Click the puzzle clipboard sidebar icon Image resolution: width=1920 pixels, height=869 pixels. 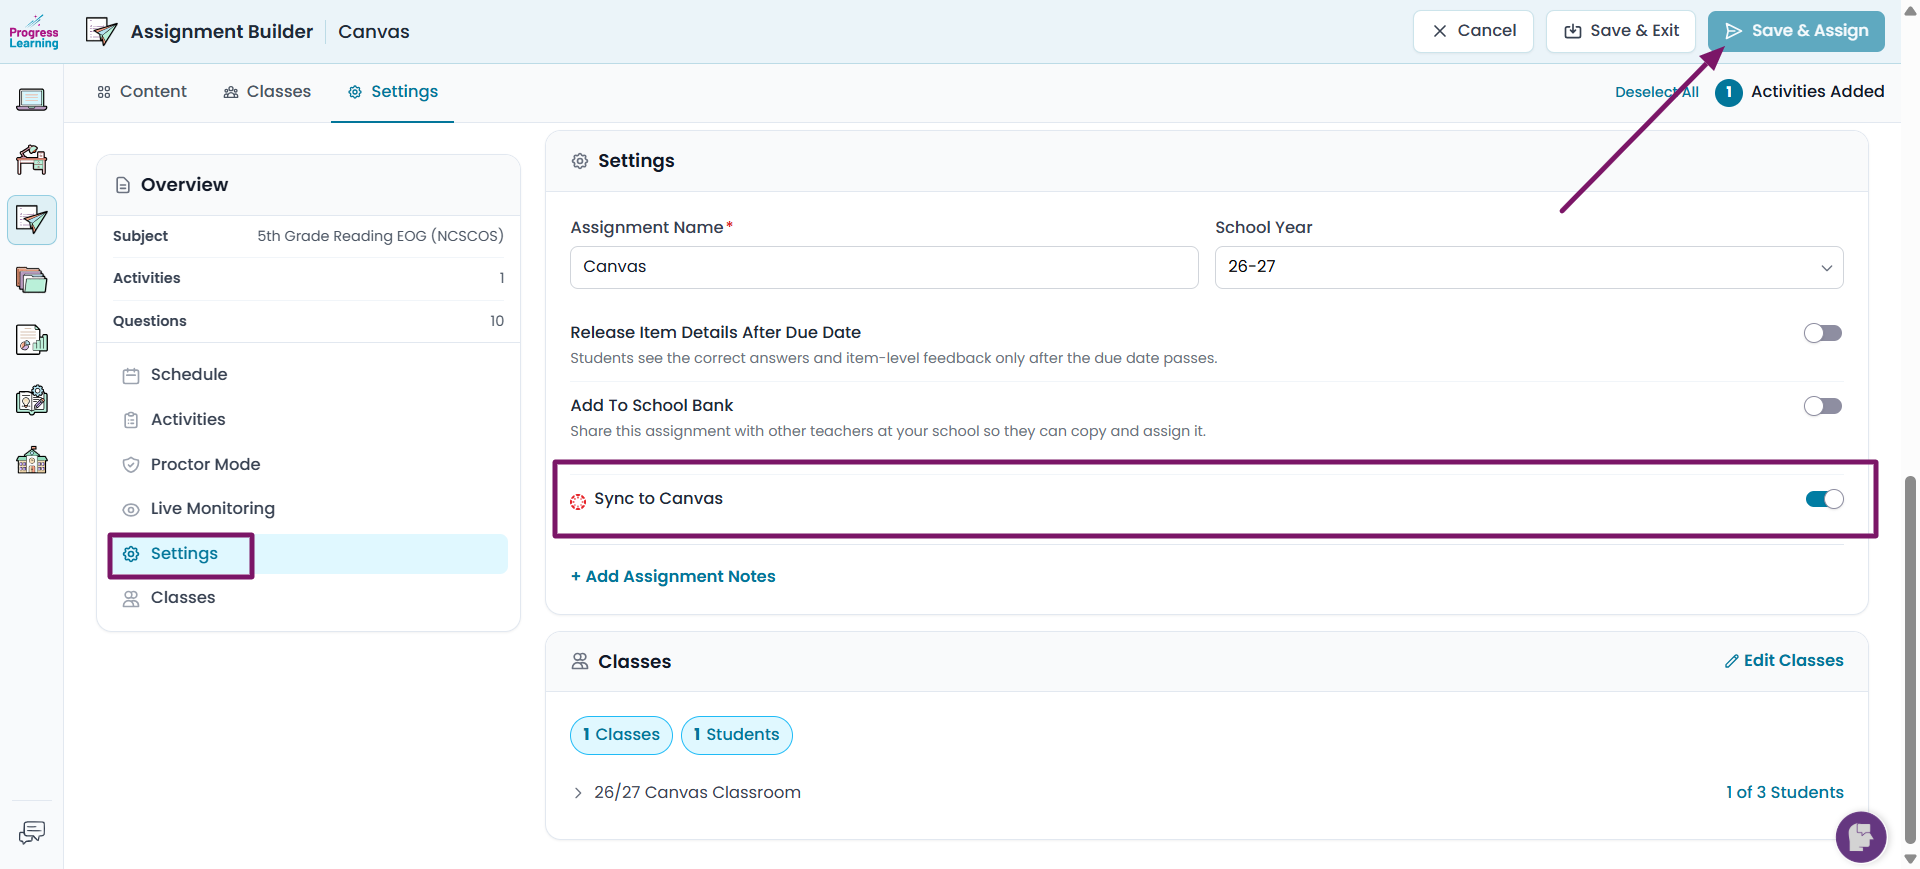pyautogui.click(x=32, y=400)
